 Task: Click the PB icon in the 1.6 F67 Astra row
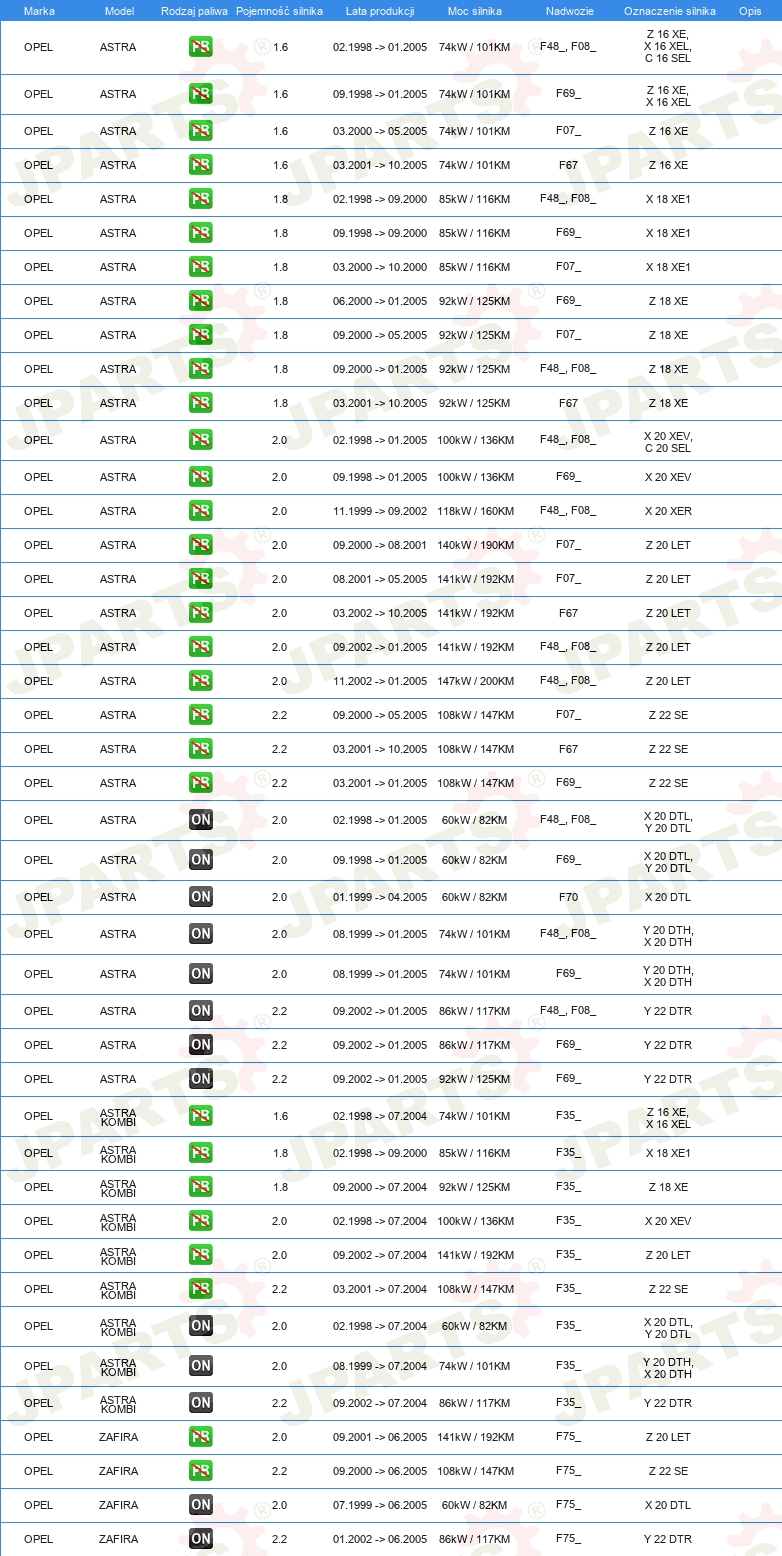tap(201, 165)
